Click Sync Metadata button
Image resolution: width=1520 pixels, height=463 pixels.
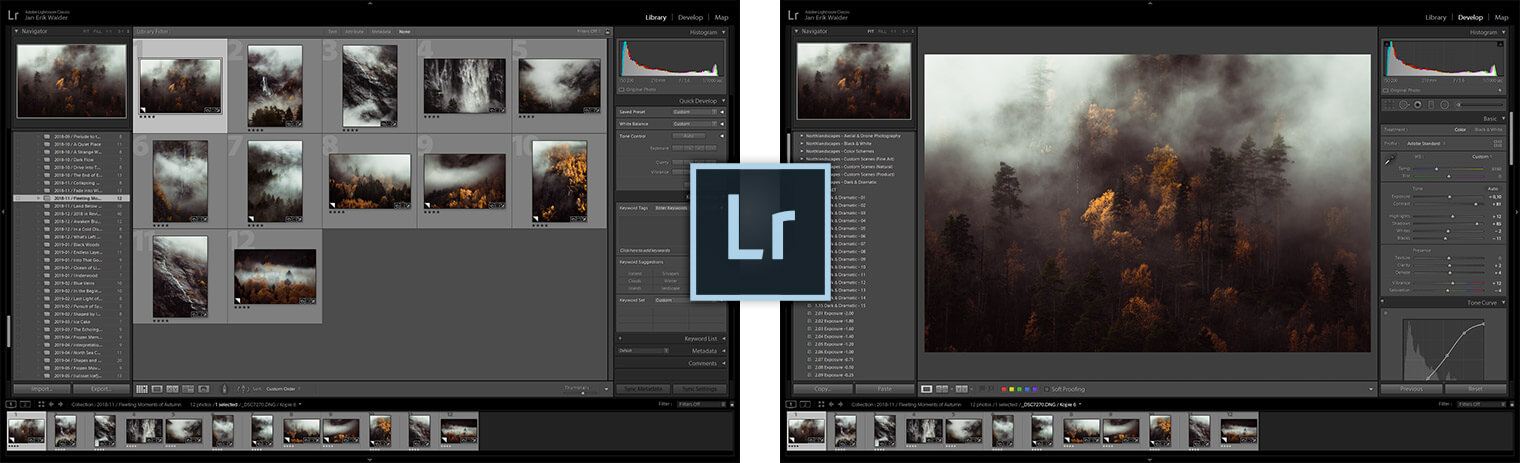pos(643,389)
